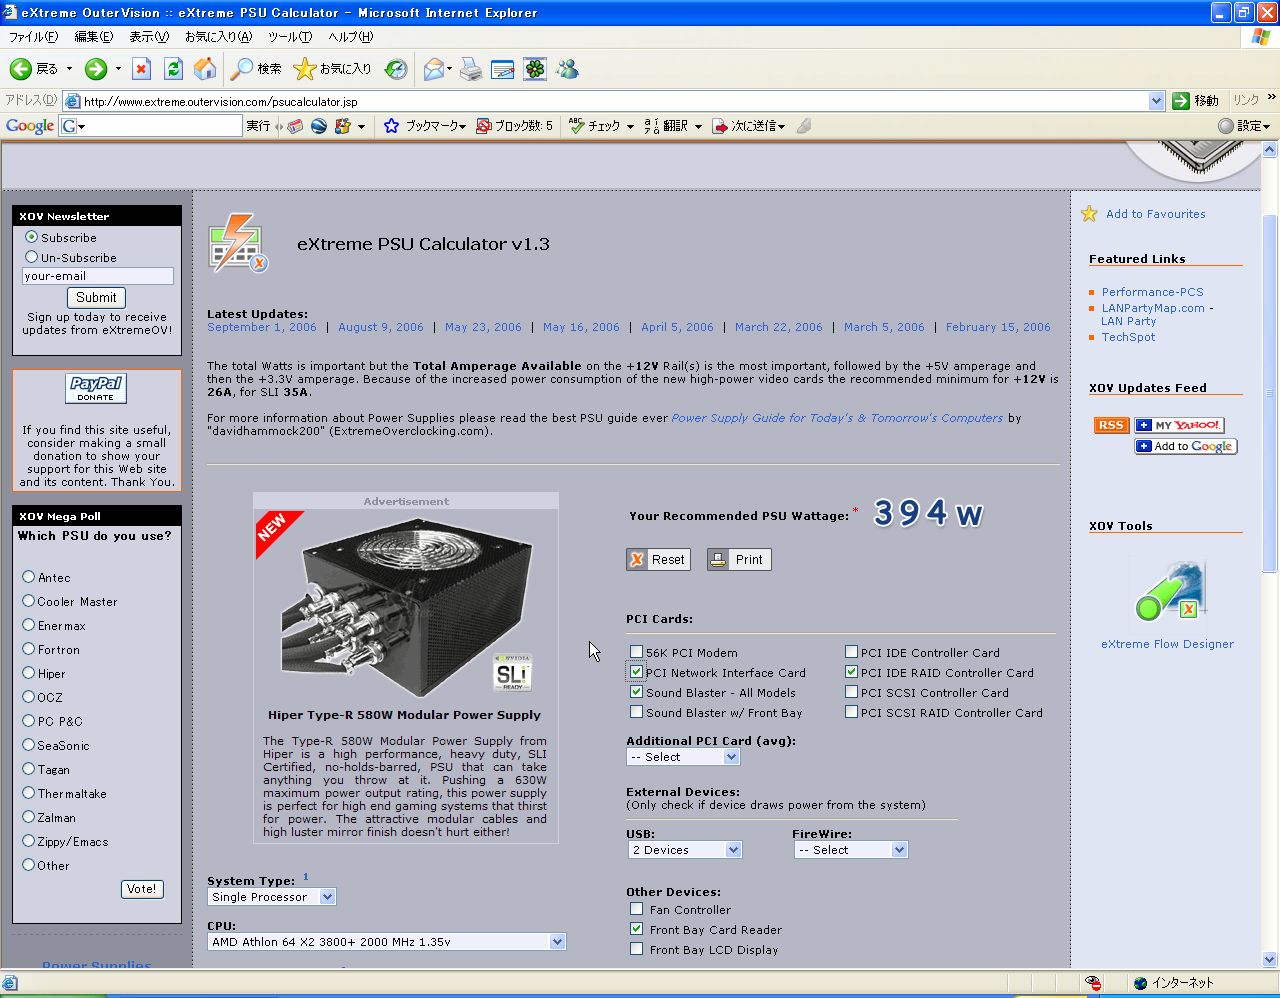
Task: Click the send-to (次に送信) icon
Action: pos(719,126)
